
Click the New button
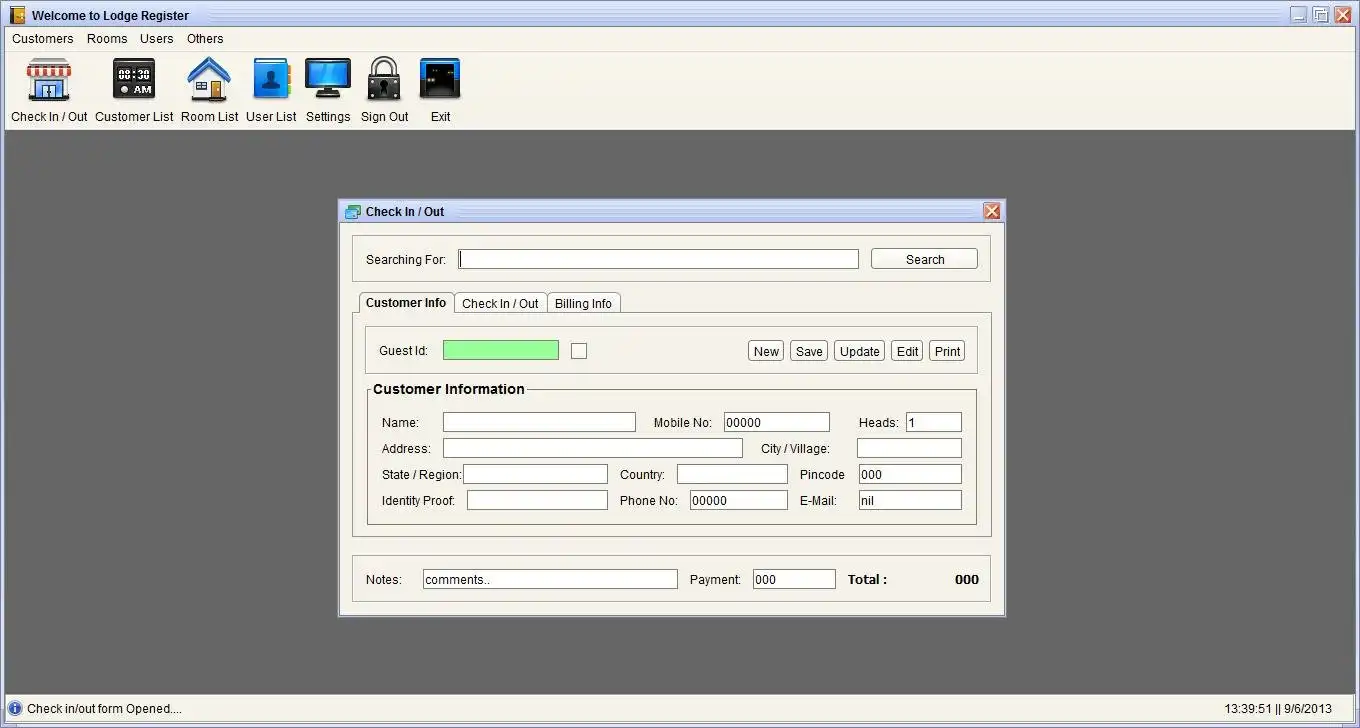point(766,351)
